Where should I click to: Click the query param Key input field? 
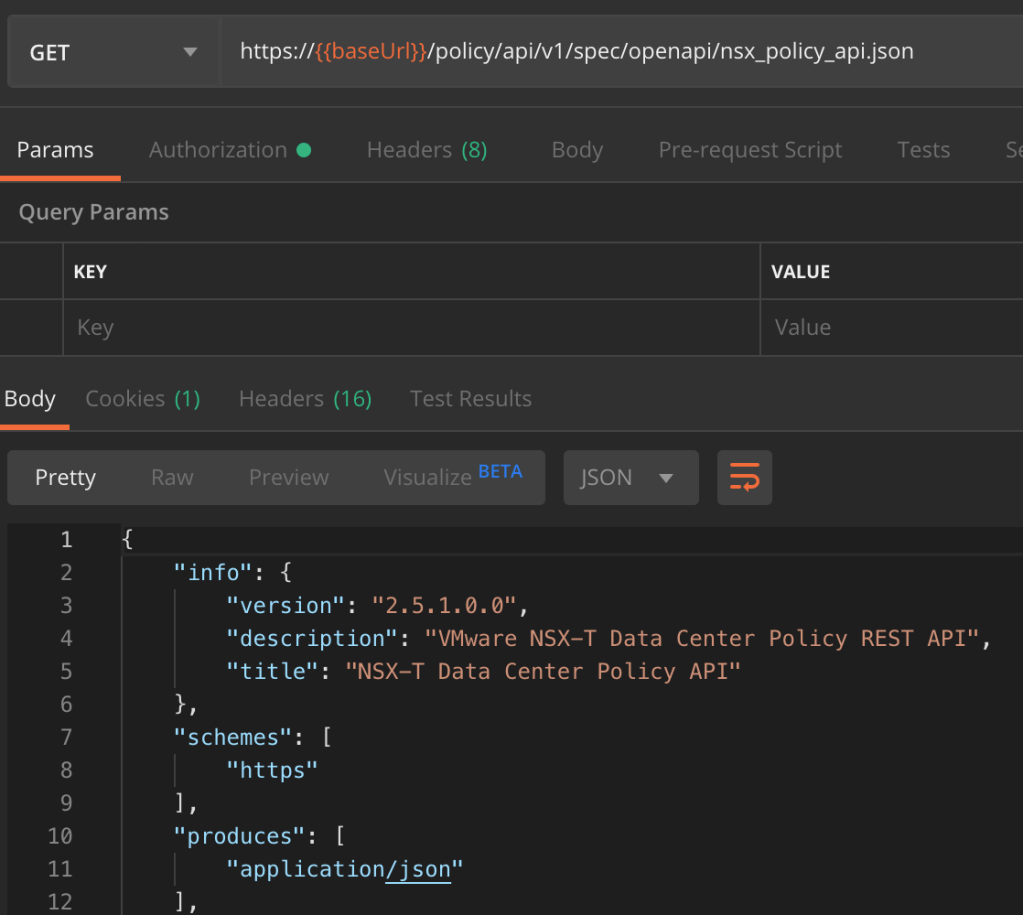click(410, 328)
